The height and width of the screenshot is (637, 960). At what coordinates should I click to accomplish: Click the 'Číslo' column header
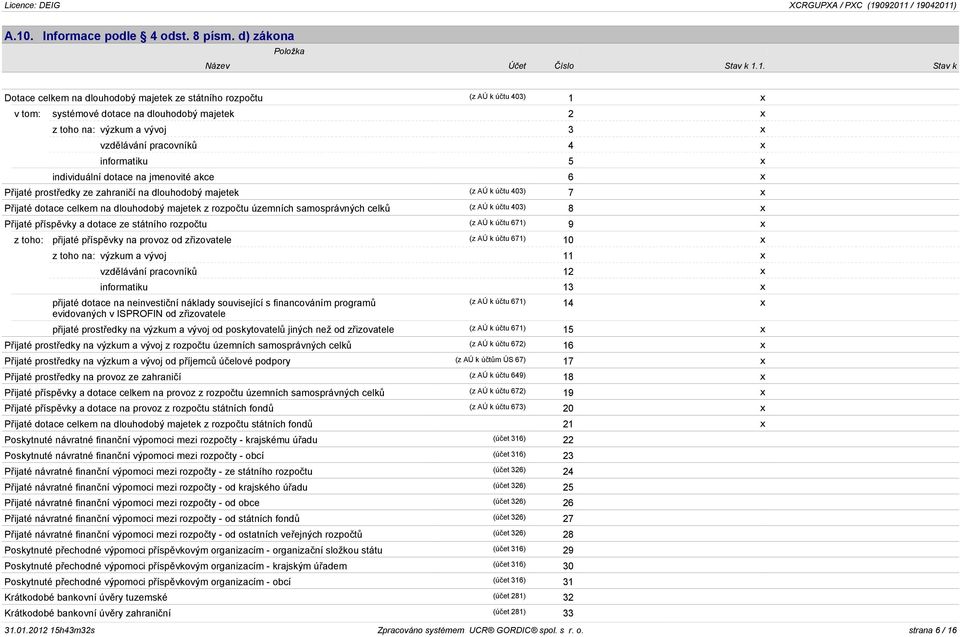(x=564, y=66)
